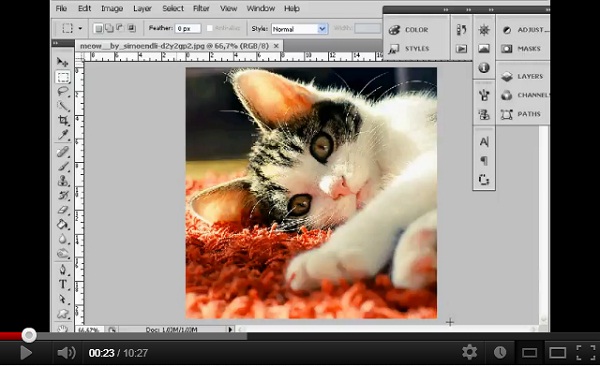The height and width of the screenshot is (366, 600).
Task: Select the Sponge tool
Action: point(63,253)
